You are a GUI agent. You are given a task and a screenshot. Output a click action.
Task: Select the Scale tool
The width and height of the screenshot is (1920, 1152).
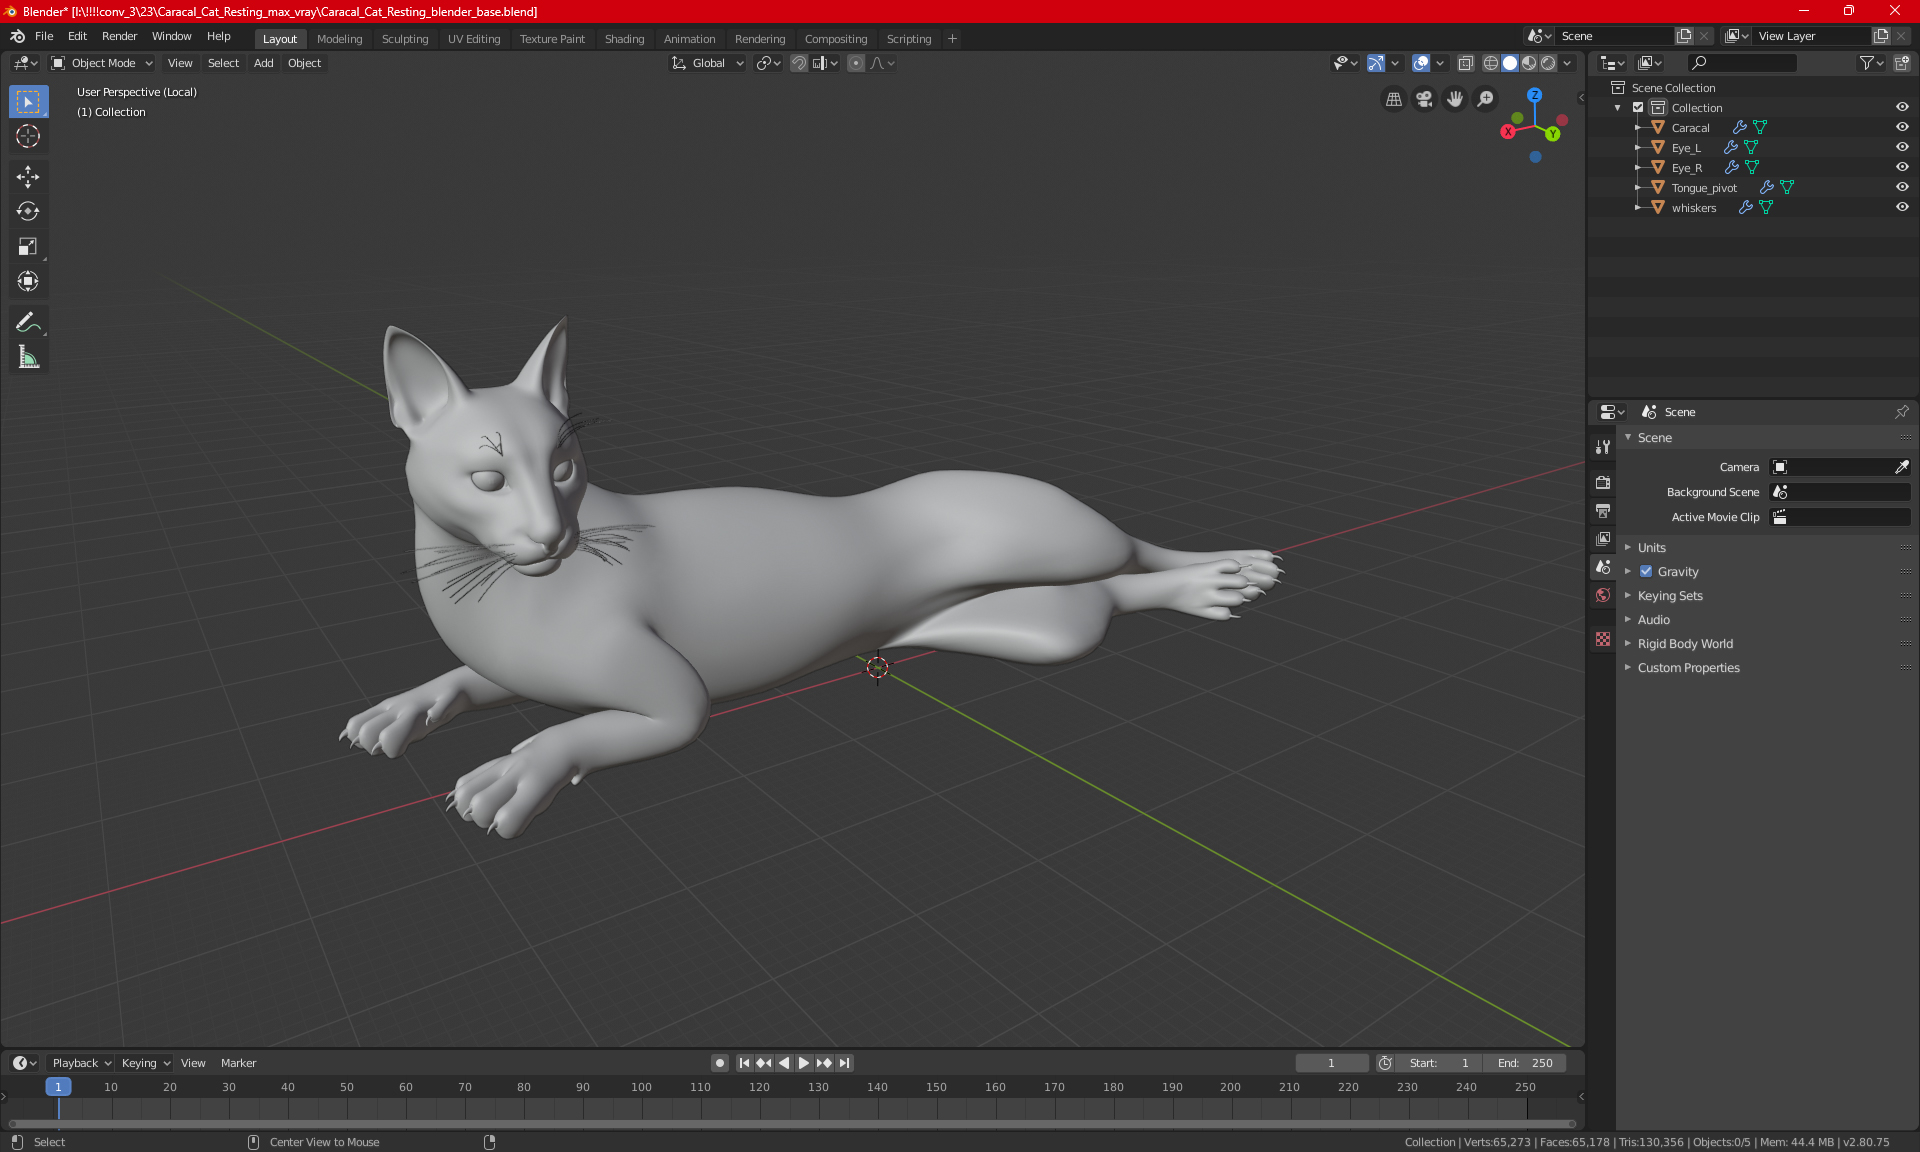[x=28, y=247]
